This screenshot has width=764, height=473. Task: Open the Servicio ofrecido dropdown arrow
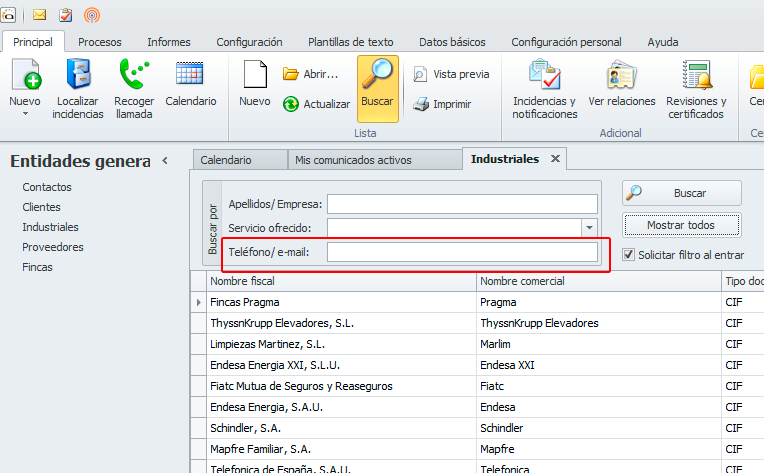point(589,227)
